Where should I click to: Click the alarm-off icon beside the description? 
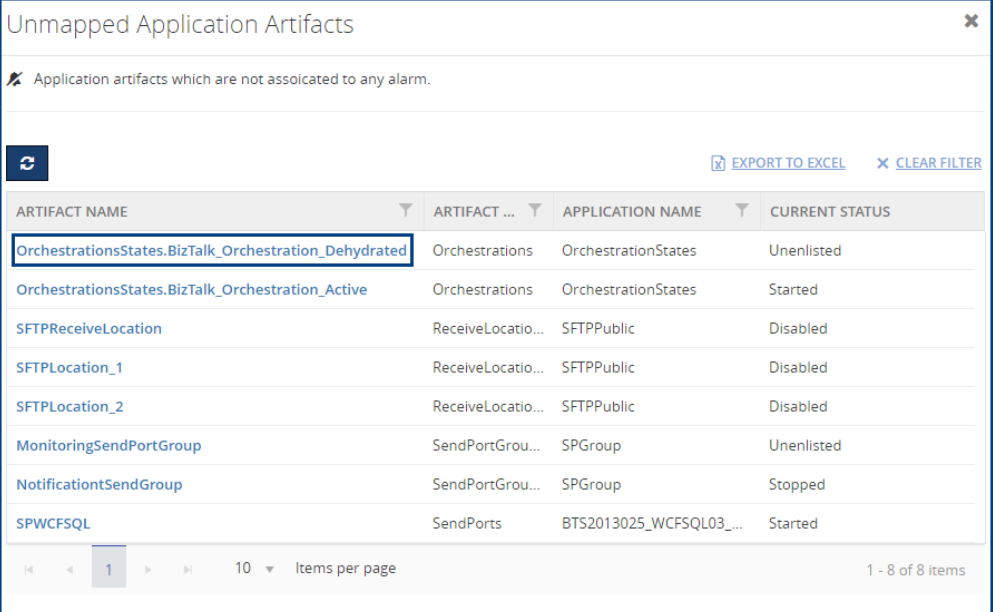15,79
